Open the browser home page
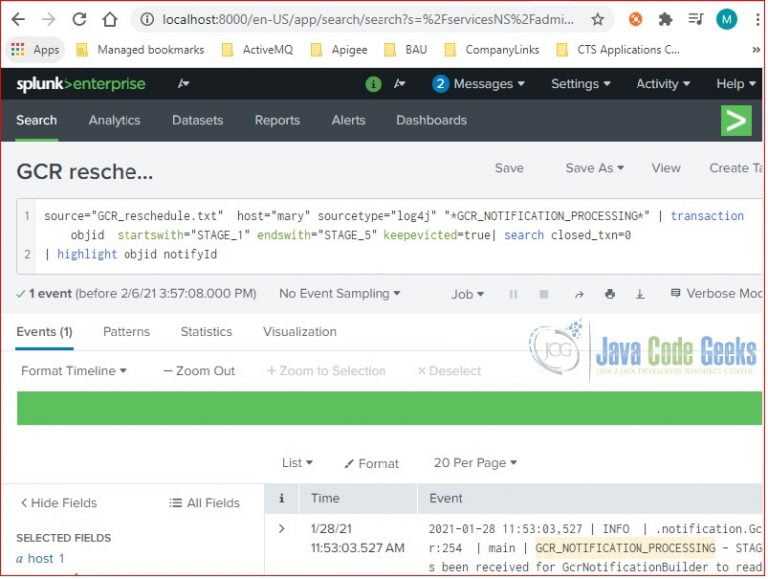 pos(110,19)
